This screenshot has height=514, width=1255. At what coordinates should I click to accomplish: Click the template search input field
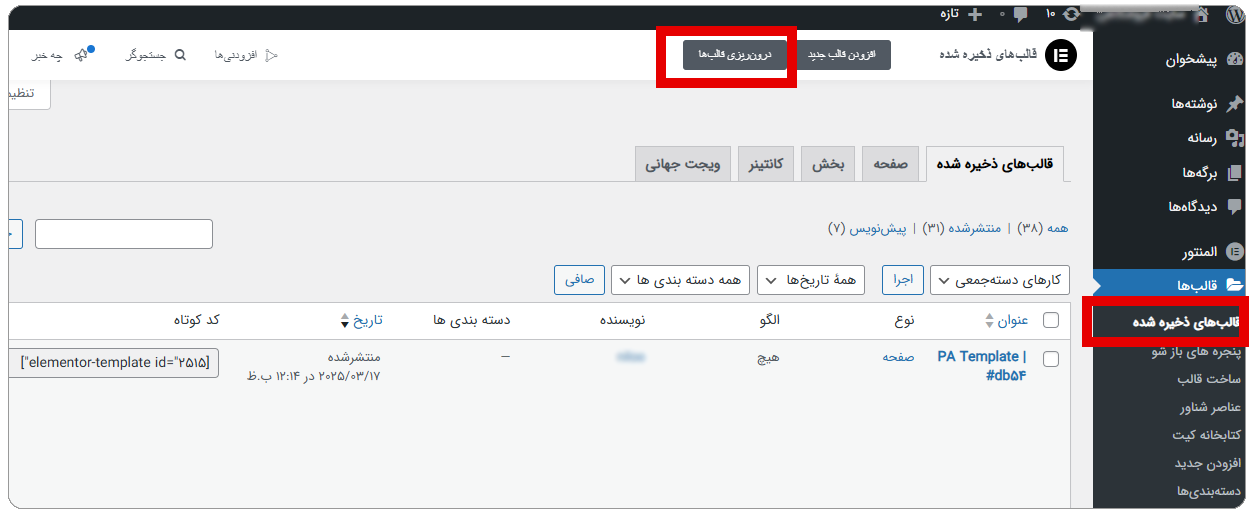point(124,234)
